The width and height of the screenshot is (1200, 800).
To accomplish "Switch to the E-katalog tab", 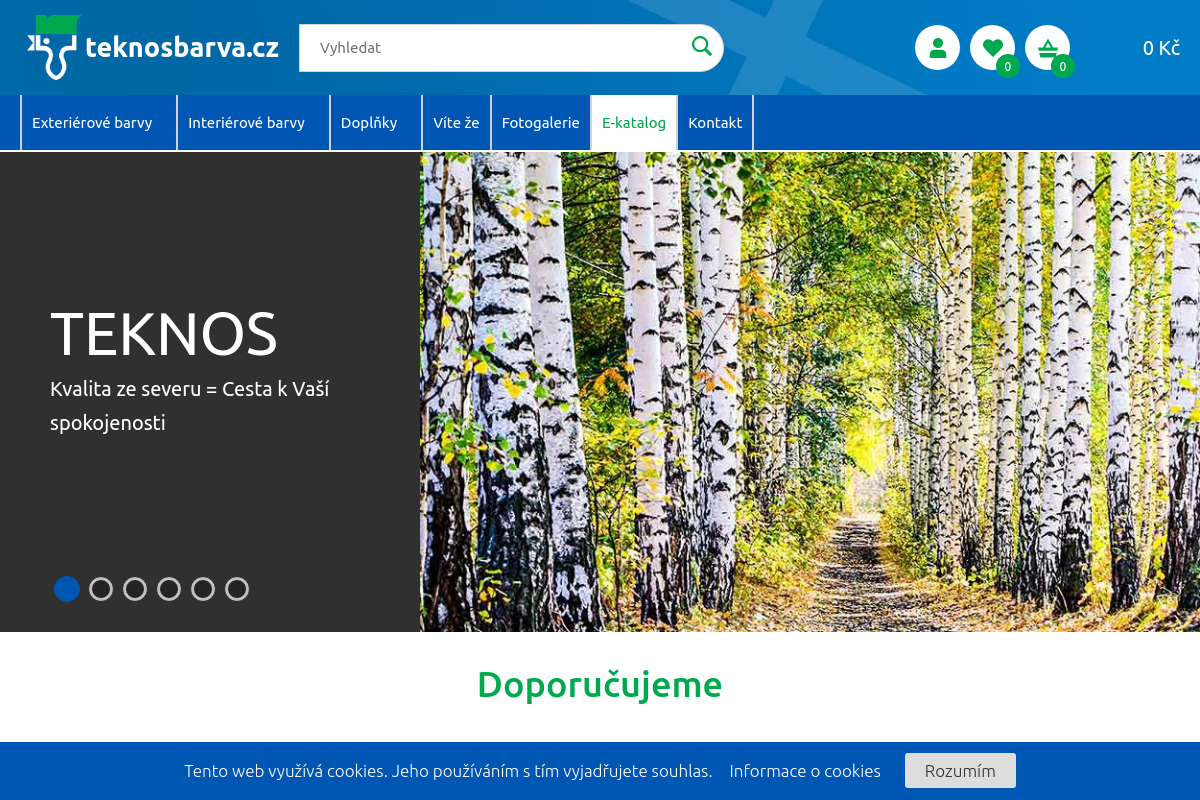I will click(x=633, y=122).
